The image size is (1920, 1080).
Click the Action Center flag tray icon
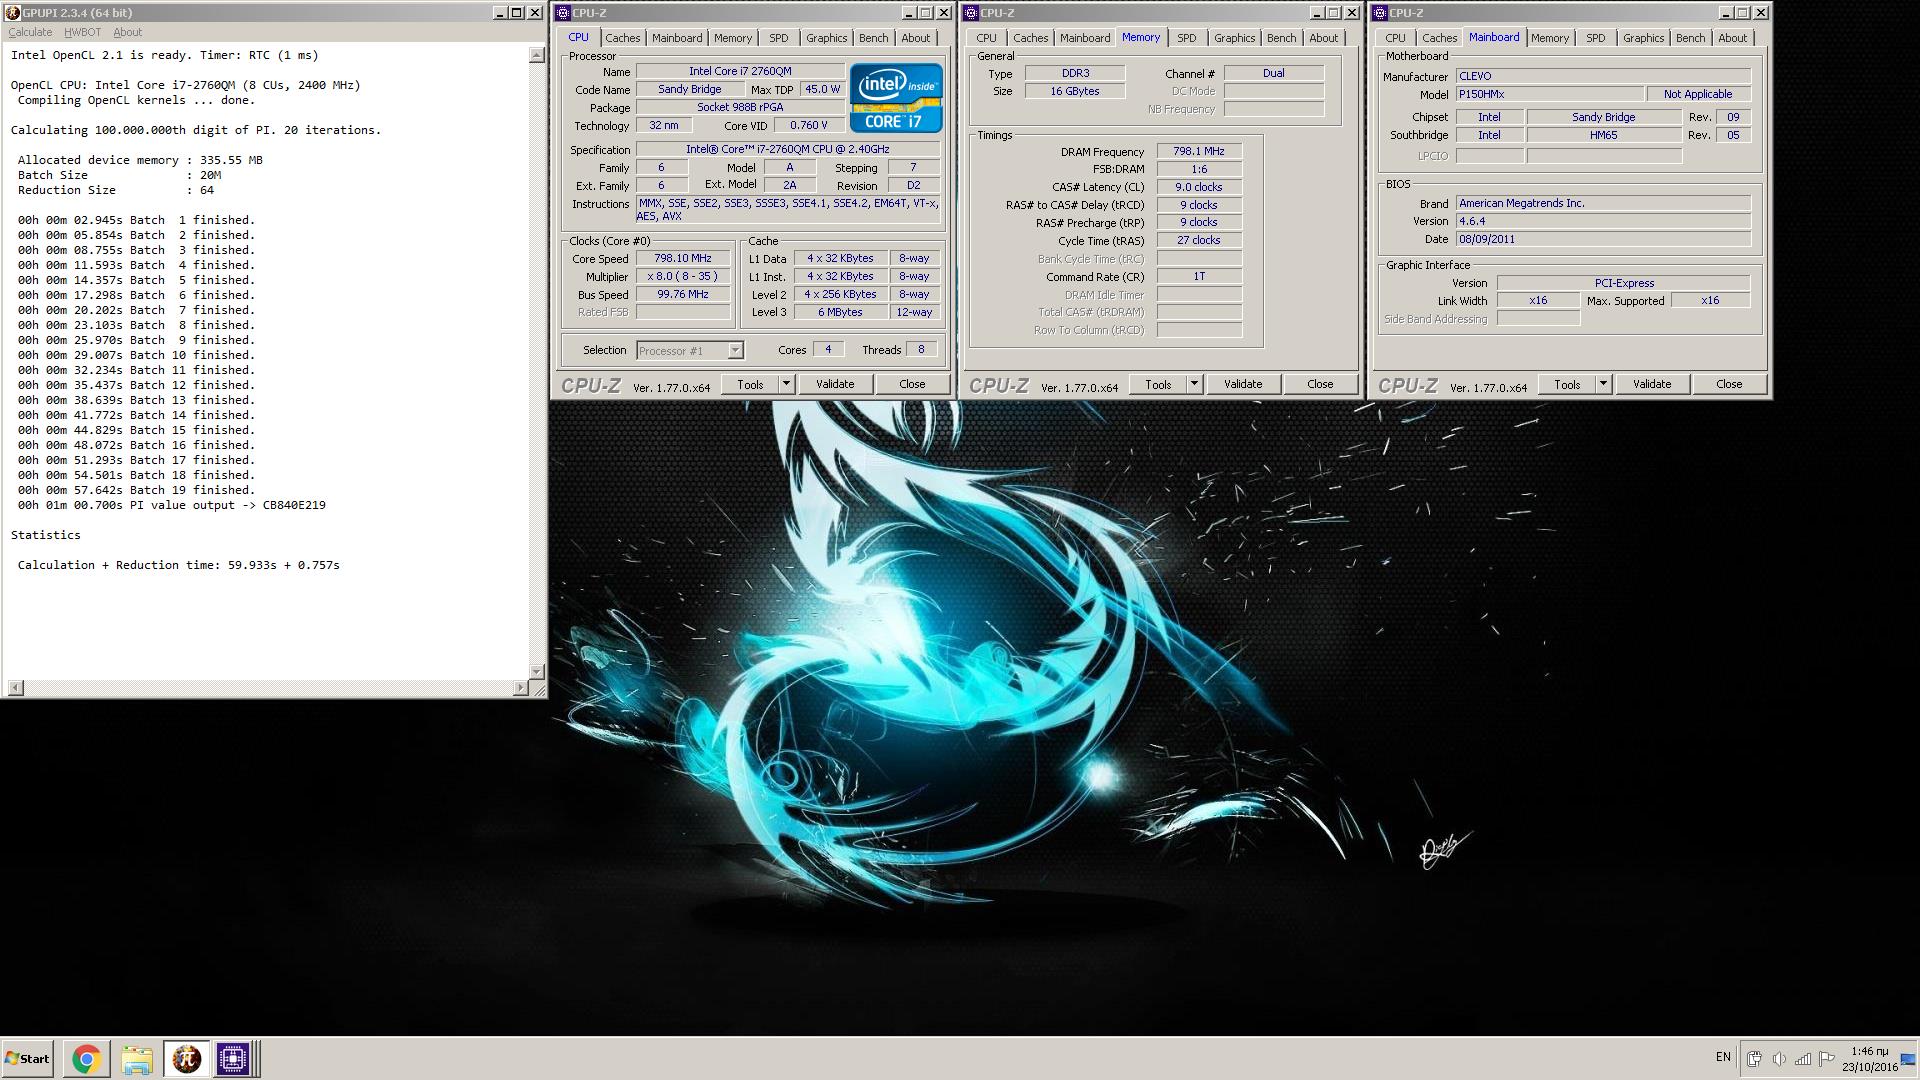point(1826,1058)
